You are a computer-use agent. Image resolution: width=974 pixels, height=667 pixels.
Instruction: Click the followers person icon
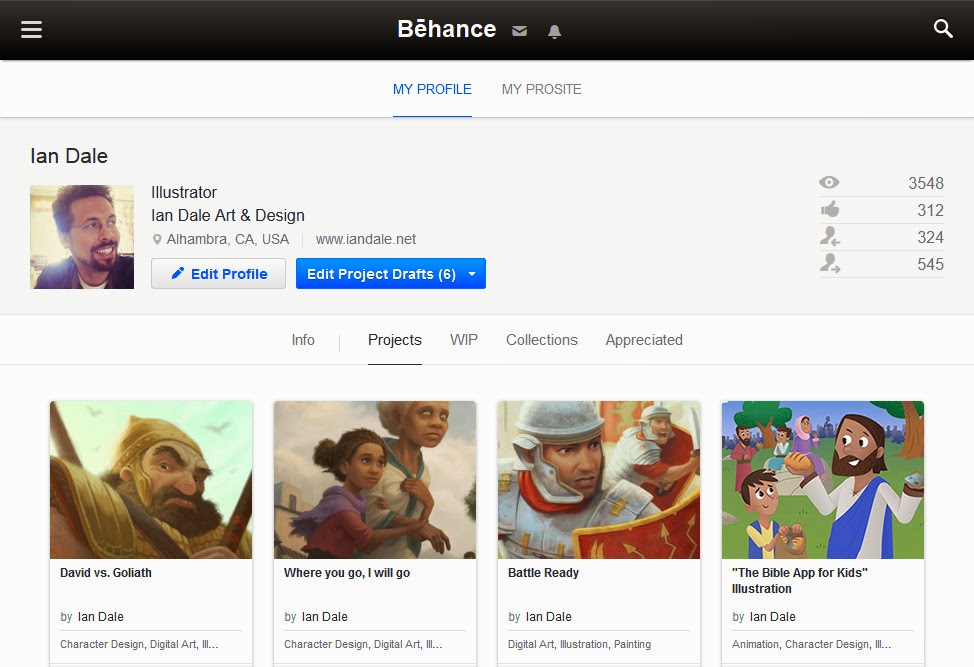click(x=829, y=237)
